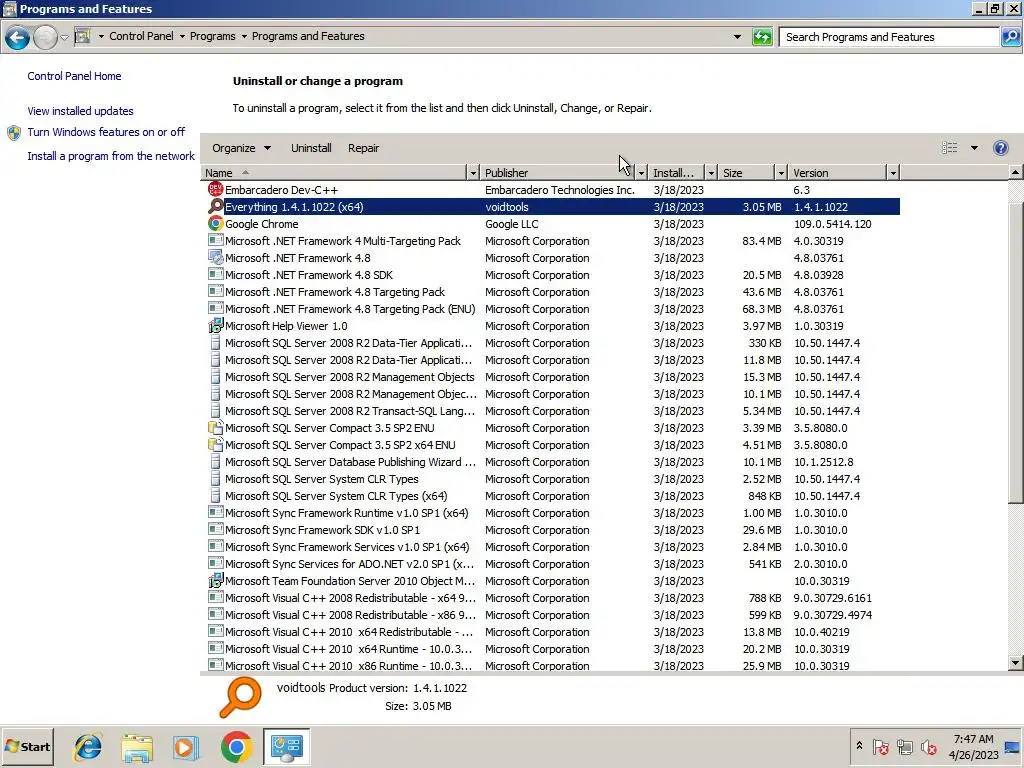The width and height of the screenshot is (1024, 768).
Task: Open Control Panel Home link
Action: tap(74, 76)
